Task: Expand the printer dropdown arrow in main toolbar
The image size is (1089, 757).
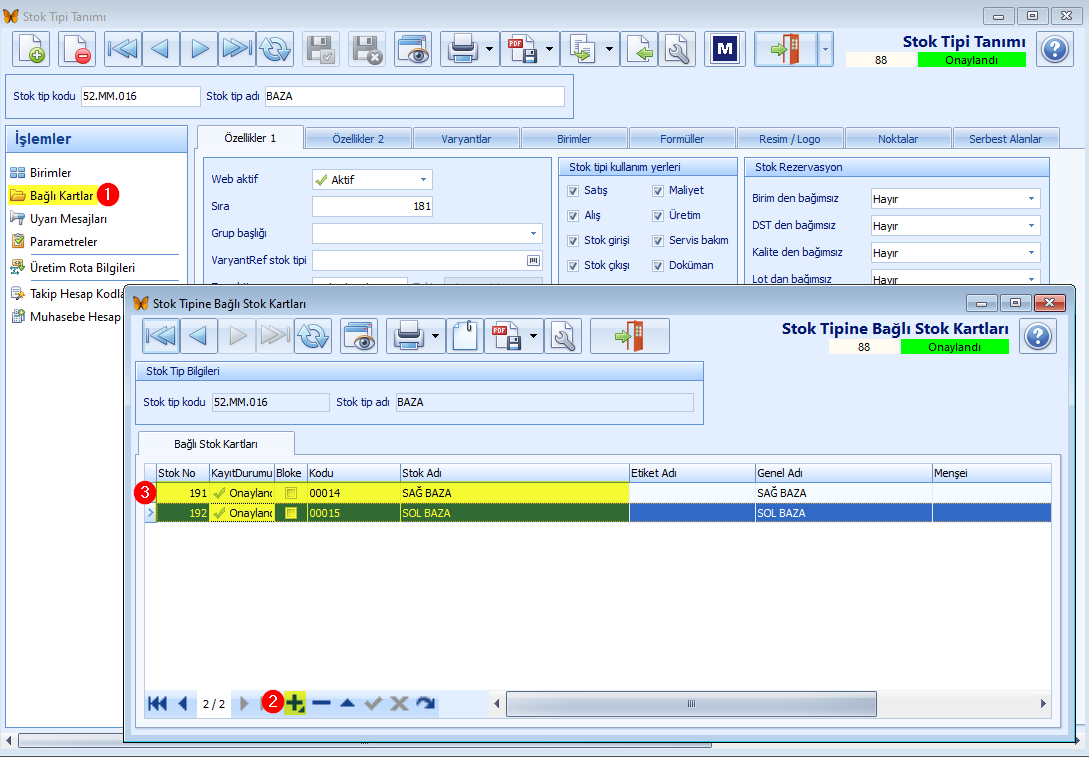Action: point(490,49)
